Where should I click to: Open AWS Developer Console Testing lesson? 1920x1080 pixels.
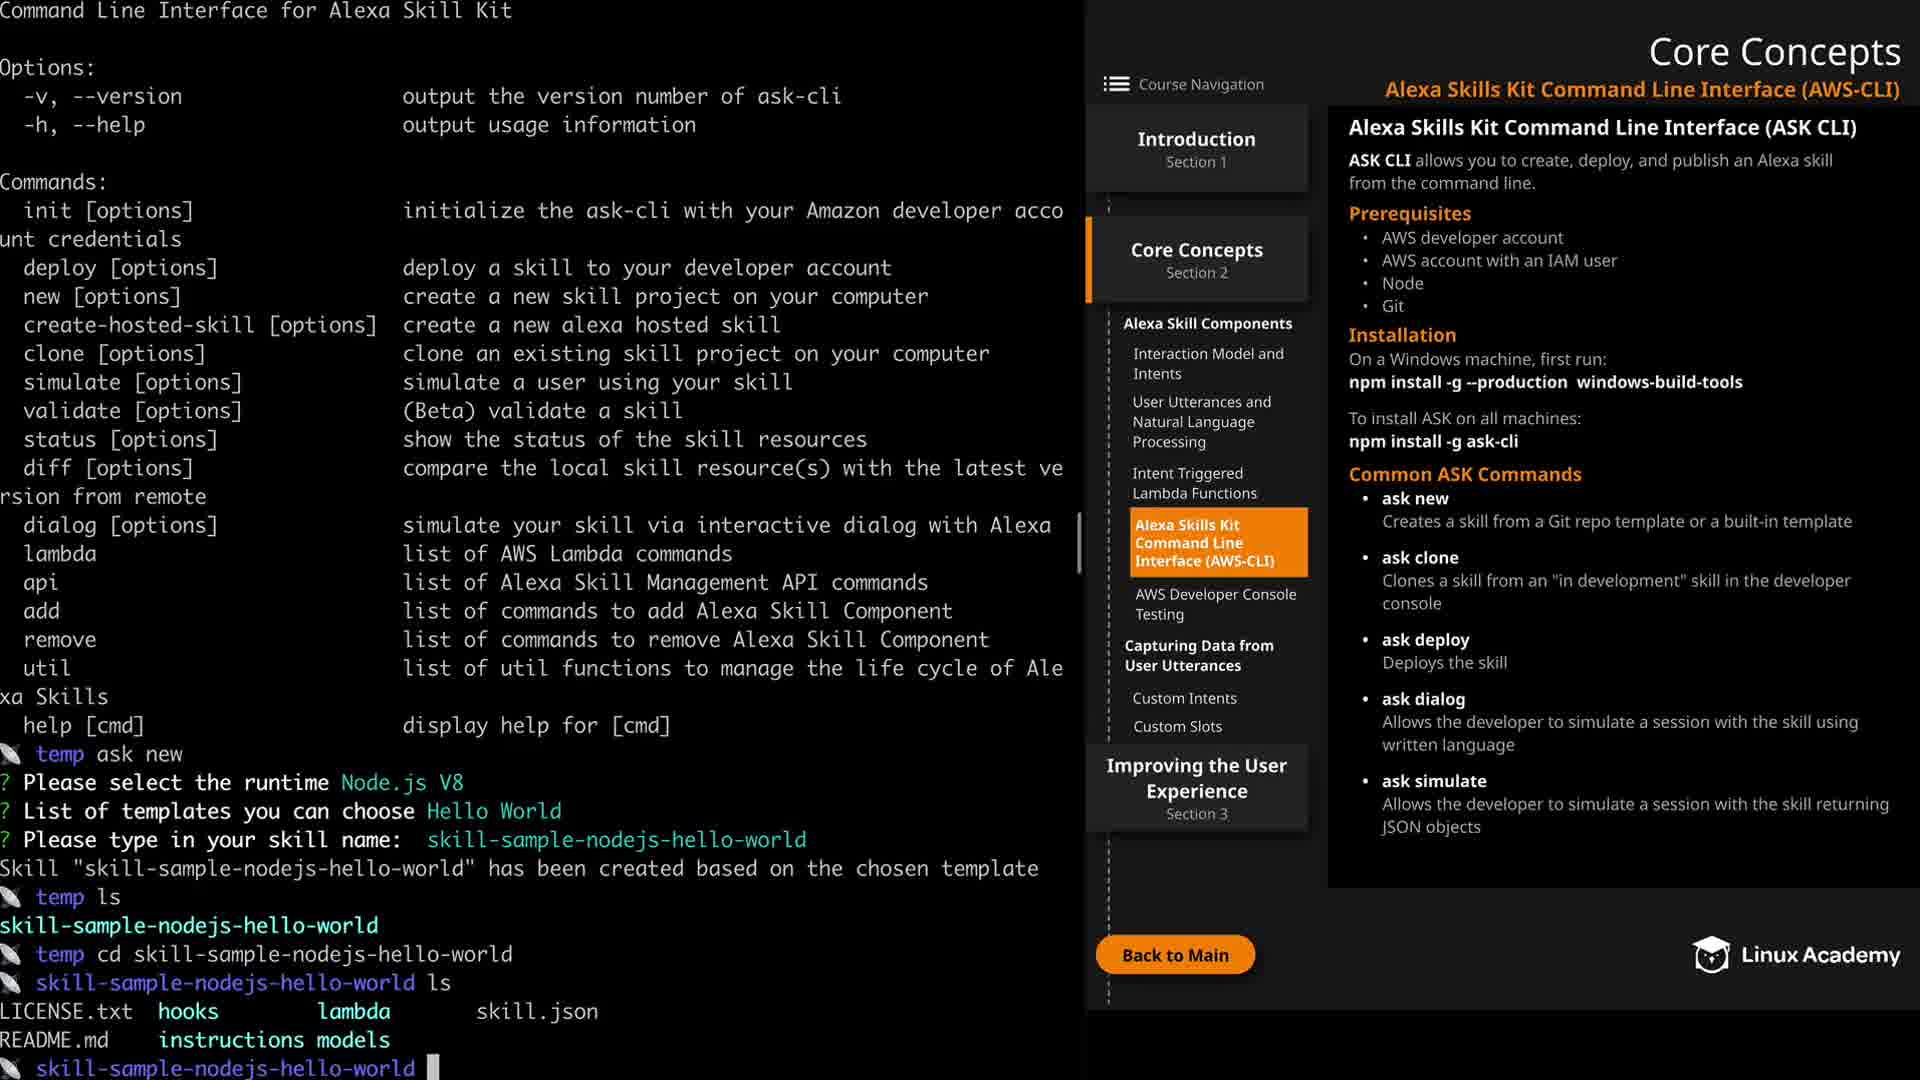click(x=1215, y=604)
